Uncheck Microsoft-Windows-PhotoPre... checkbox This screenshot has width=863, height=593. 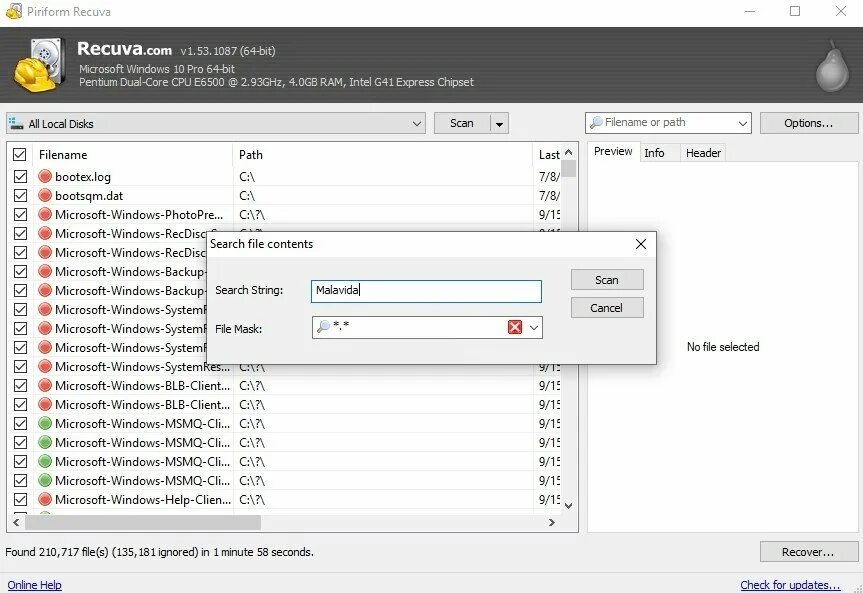click(x=20, y=214)
